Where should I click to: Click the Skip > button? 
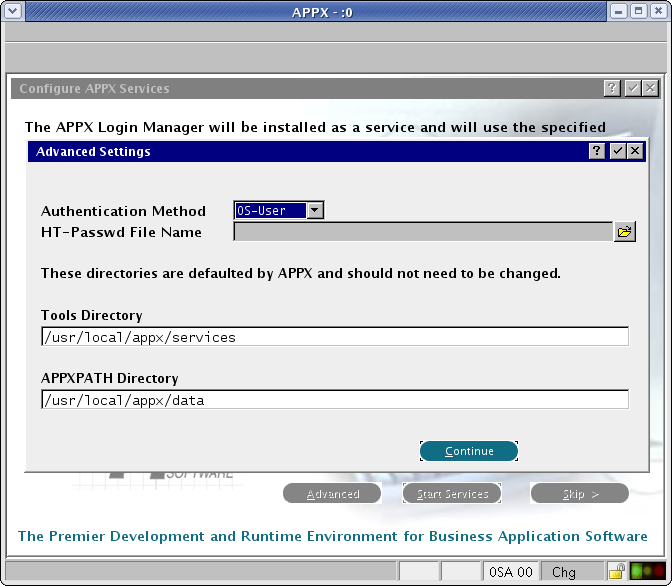[580, 494]
